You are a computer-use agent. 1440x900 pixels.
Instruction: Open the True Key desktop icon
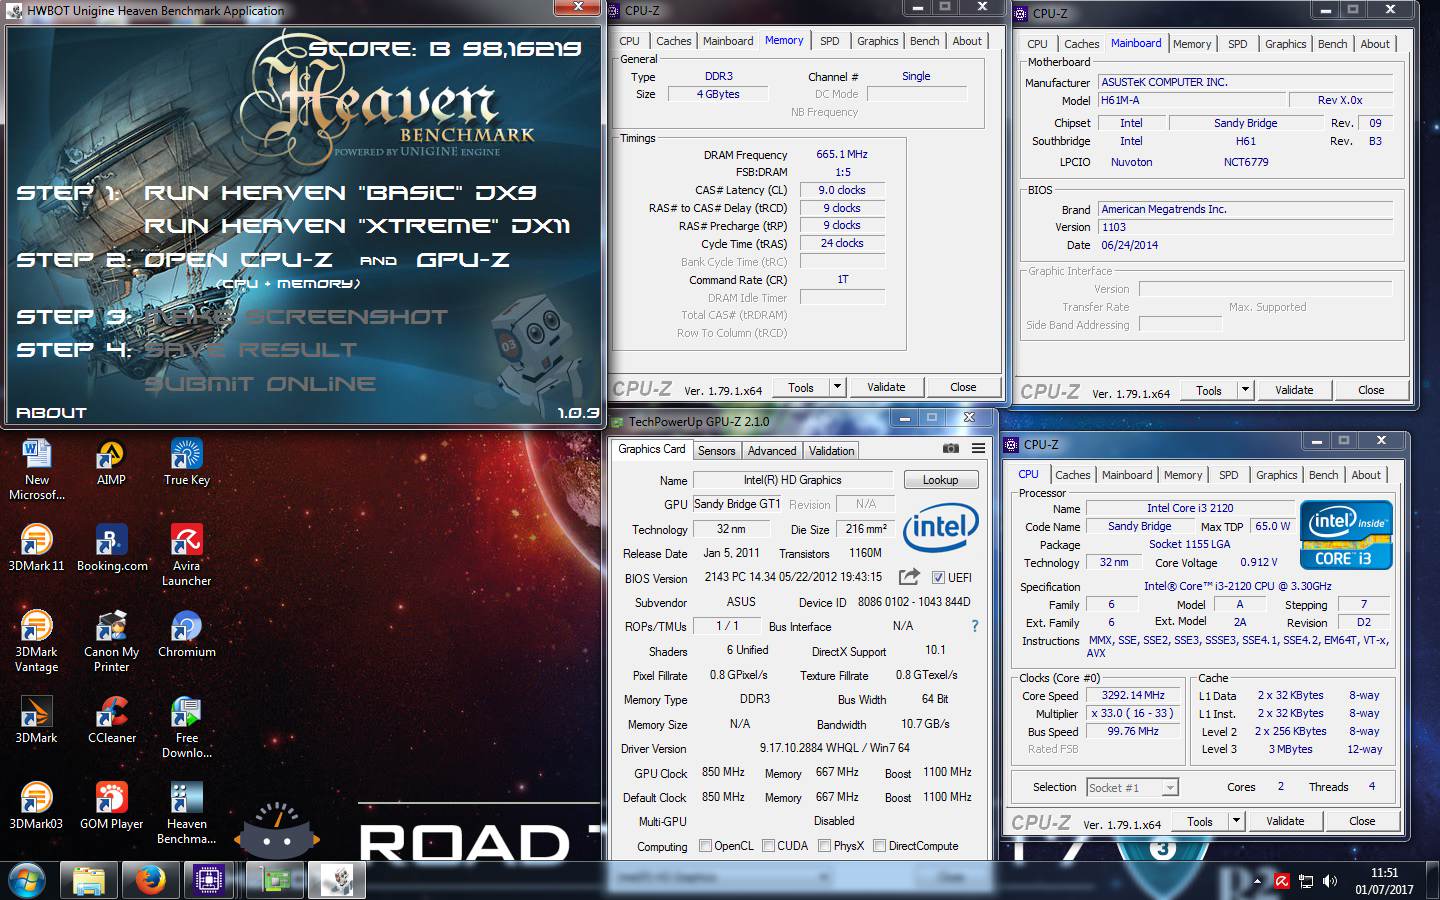pyautogui.click(x=187, y=462)
